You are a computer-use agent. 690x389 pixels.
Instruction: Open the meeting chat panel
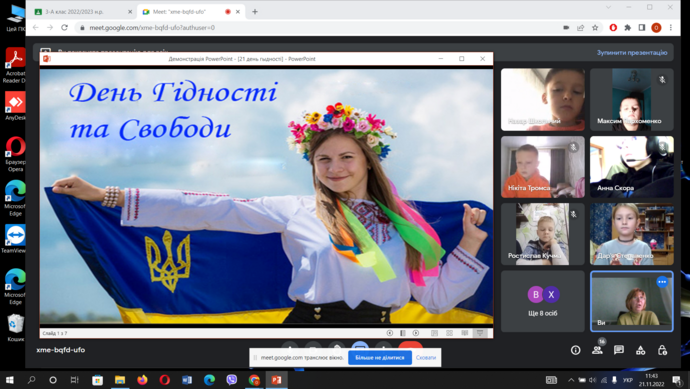click(619, 350)
